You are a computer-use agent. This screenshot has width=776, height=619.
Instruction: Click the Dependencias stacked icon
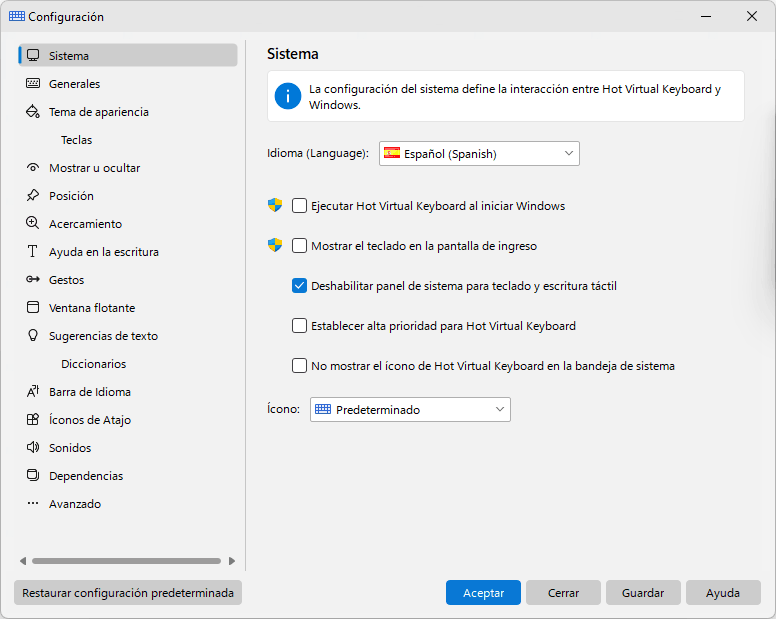(x=33, y=476)
